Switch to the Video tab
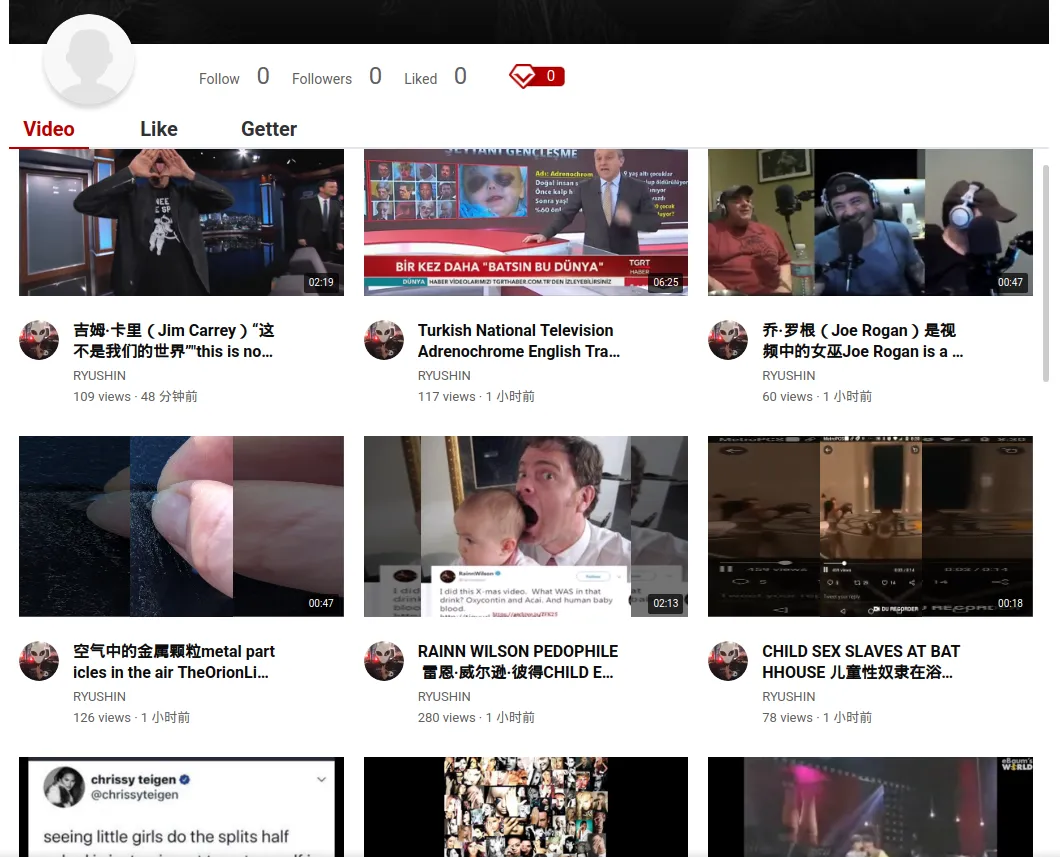 point(49,129)
